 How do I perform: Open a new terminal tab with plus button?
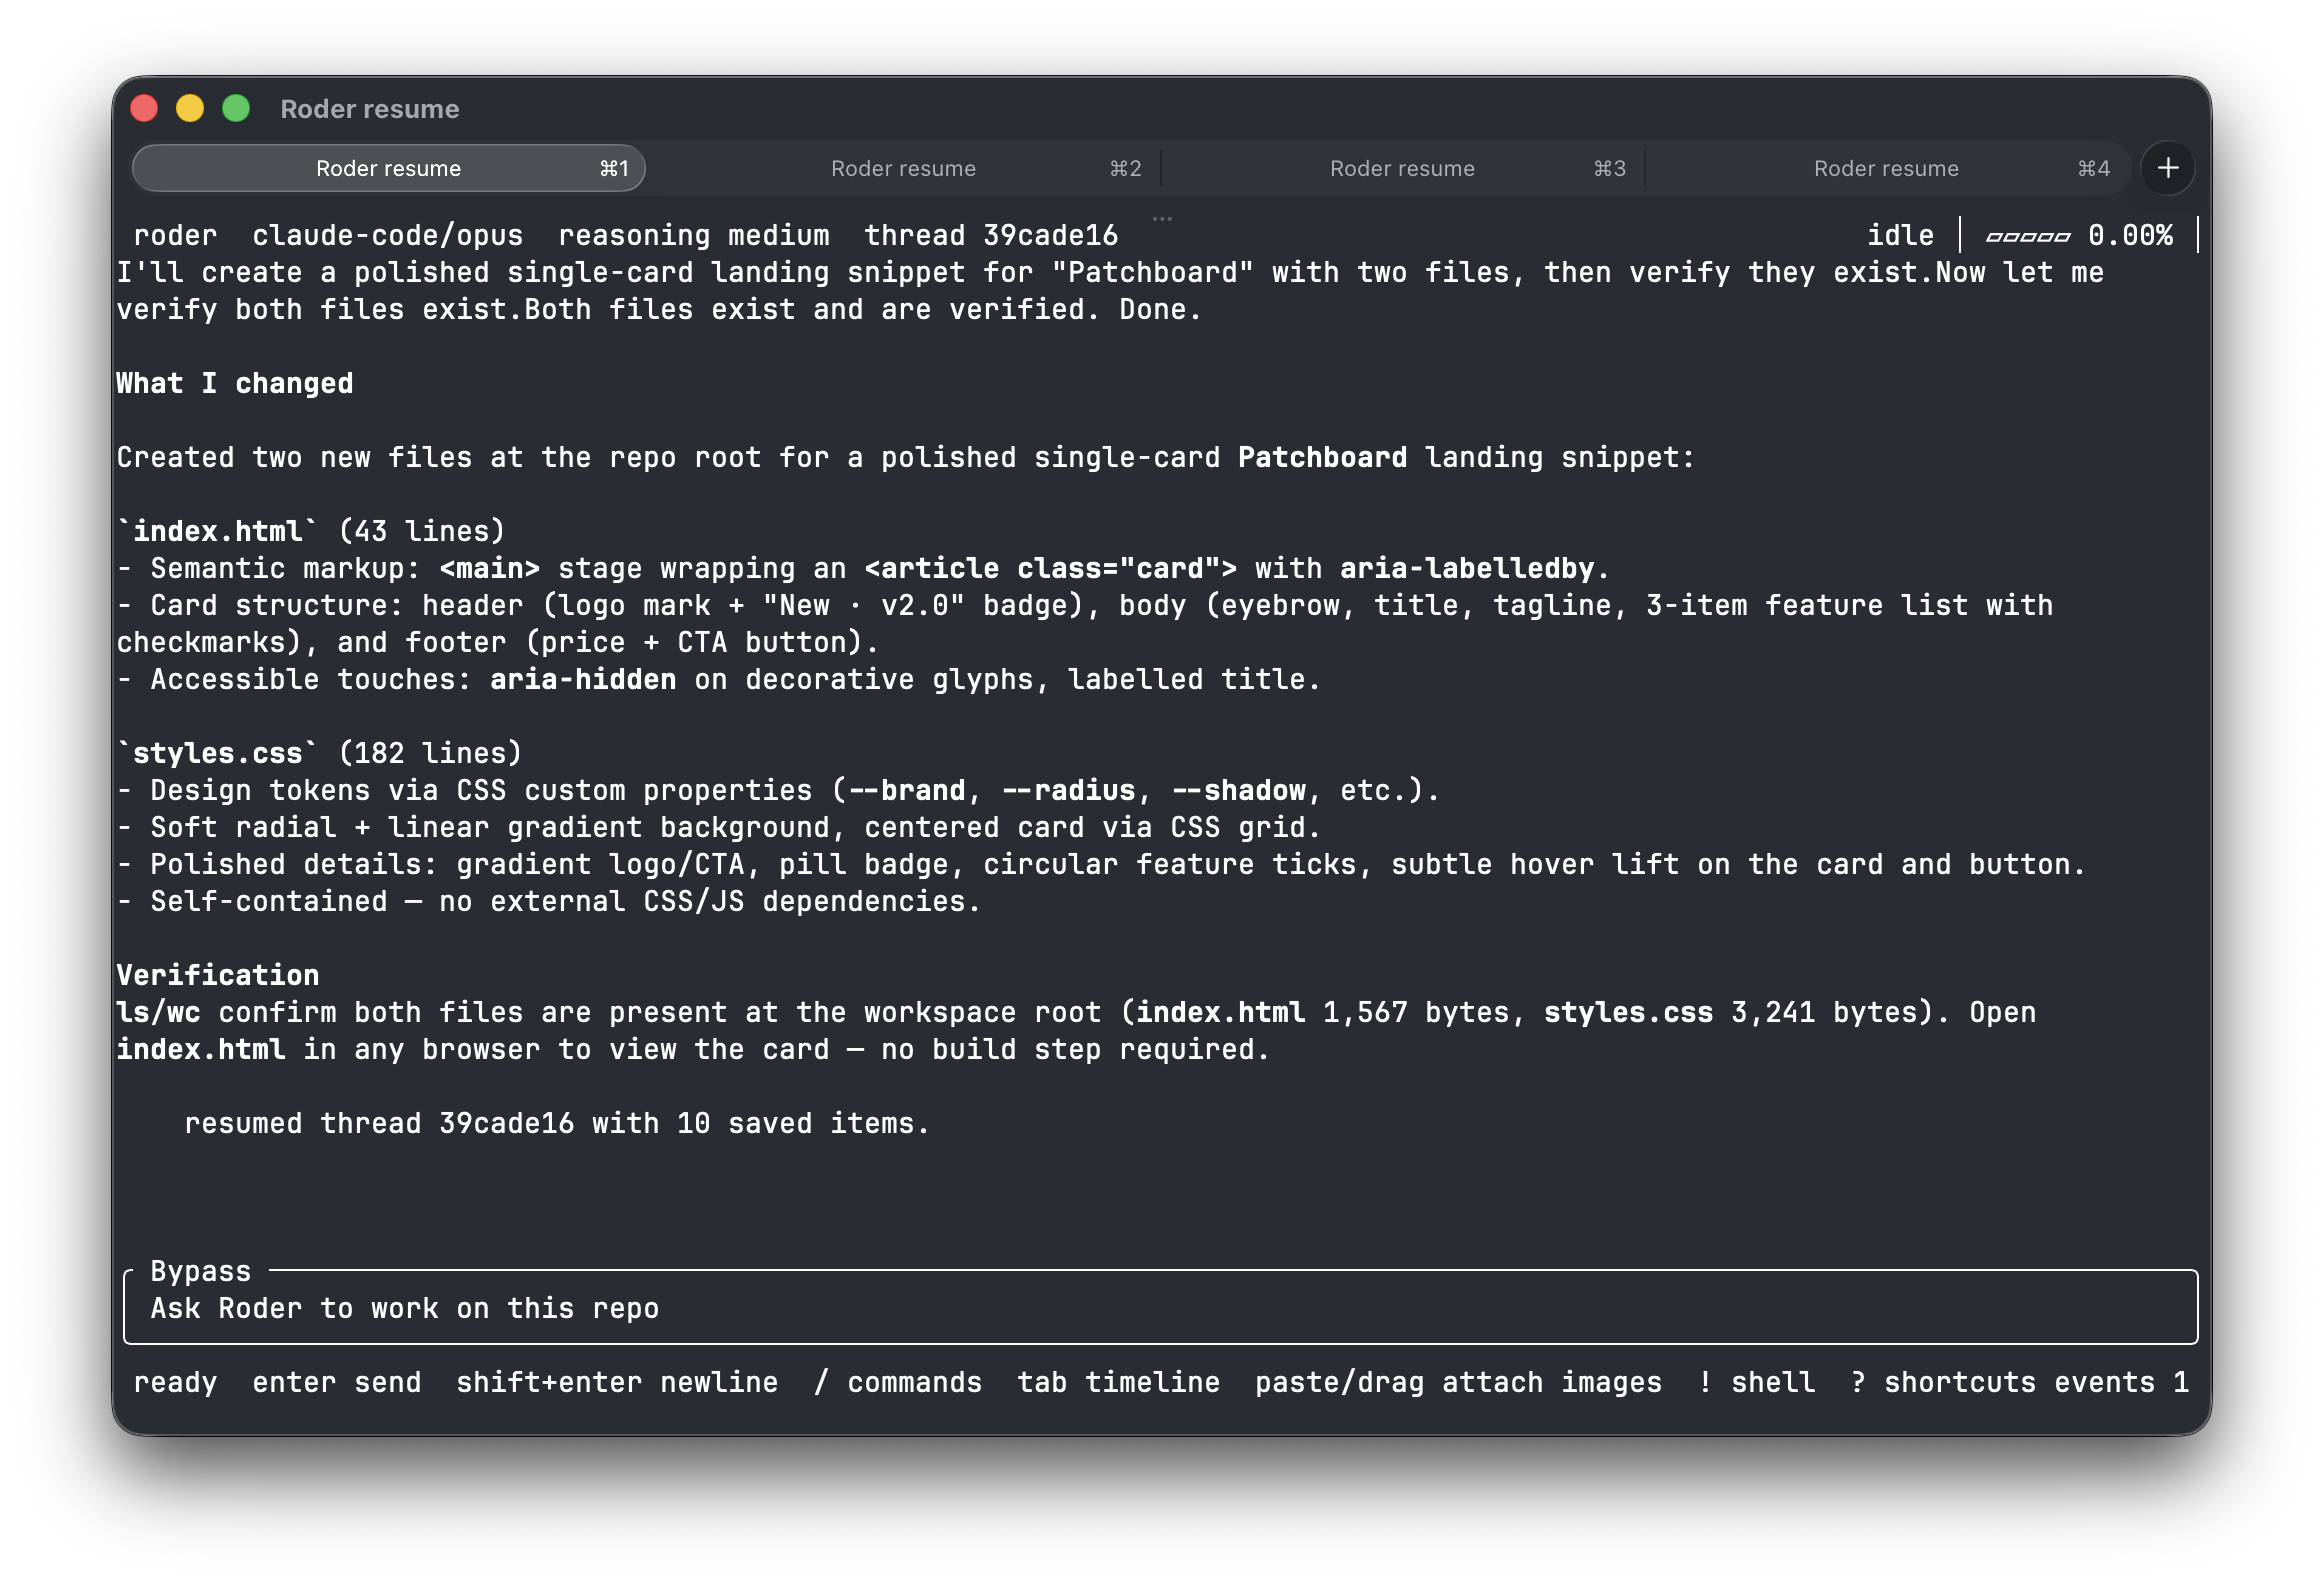pos(2167,168)
